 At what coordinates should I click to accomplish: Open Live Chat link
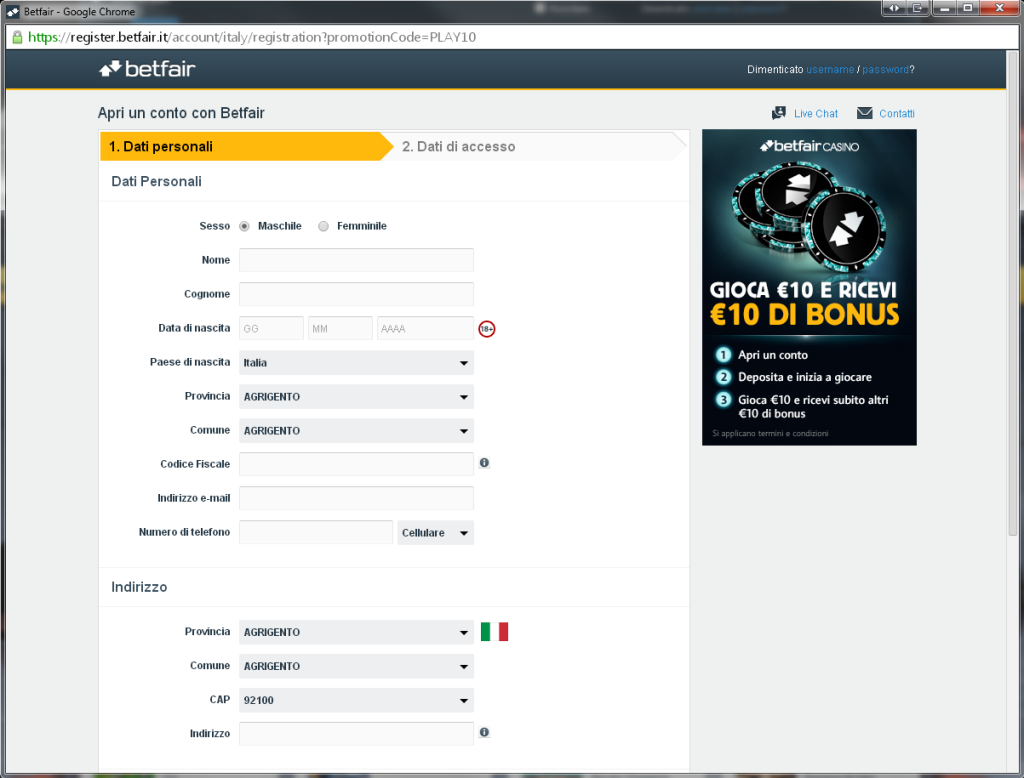coord(816,114)
